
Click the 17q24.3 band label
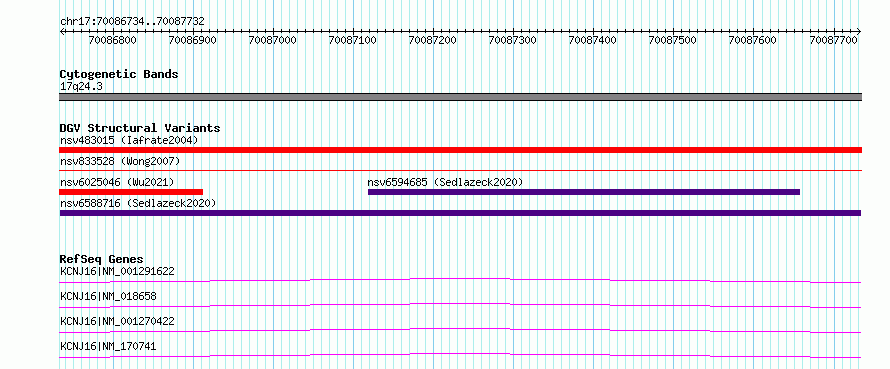coord(81,87)
